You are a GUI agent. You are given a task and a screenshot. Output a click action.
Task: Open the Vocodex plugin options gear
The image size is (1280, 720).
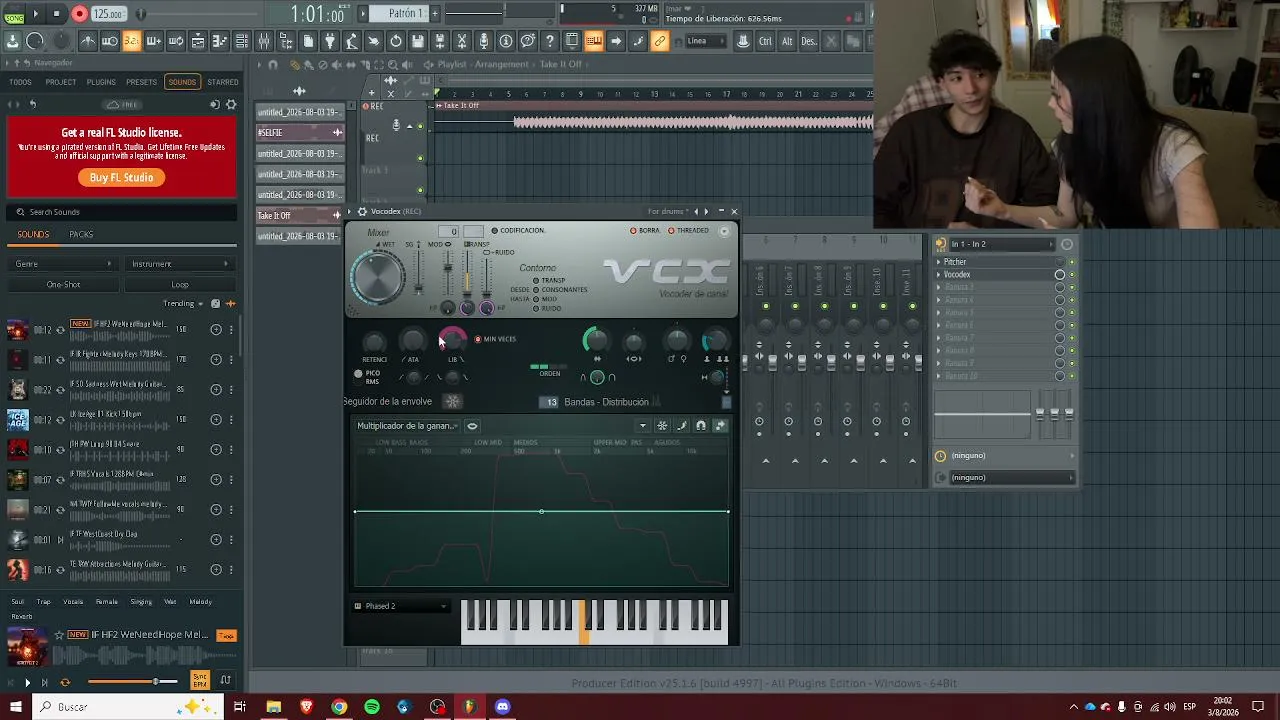click(x=362, y=212)
